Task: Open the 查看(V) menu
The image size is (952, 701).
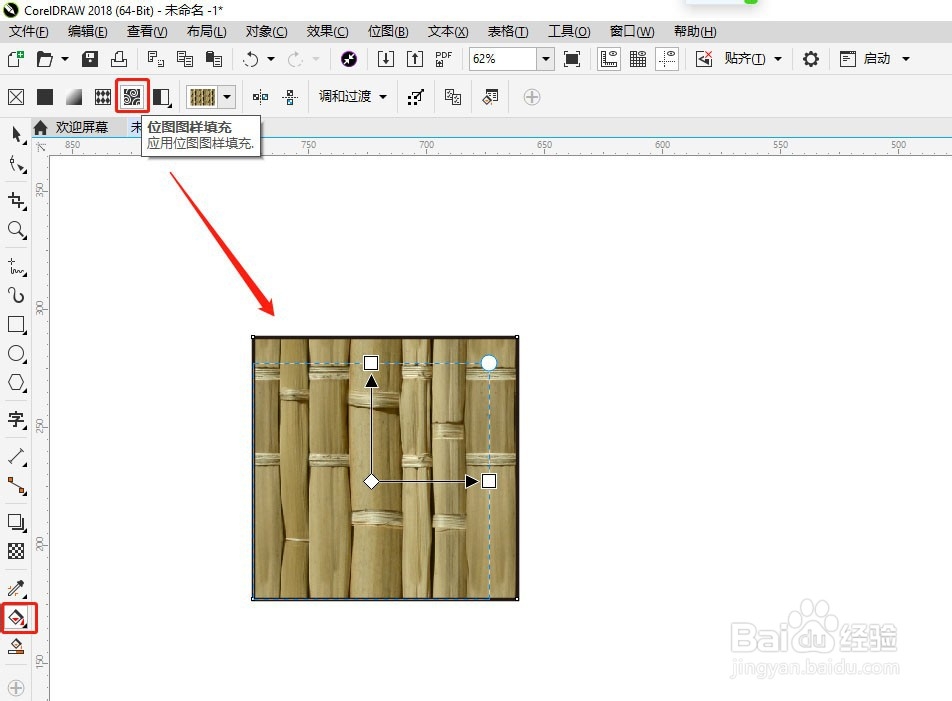Action: (x=147, y=32)
